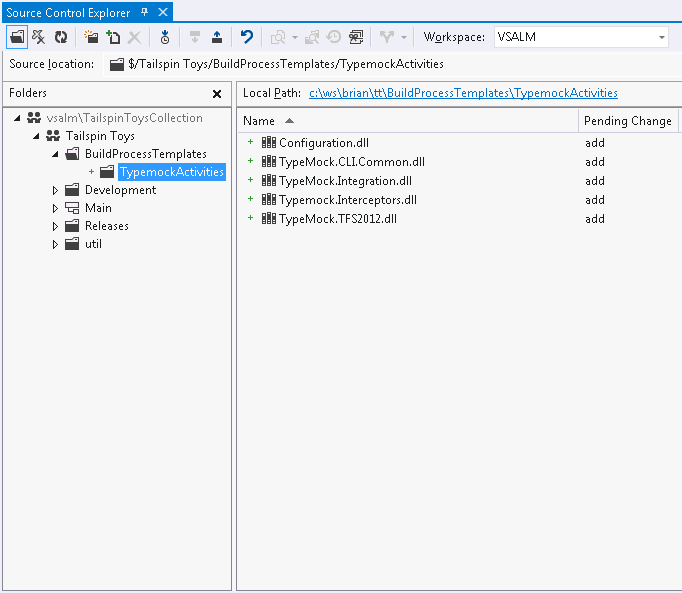Open the Workspace dropdown

point(662,37)
